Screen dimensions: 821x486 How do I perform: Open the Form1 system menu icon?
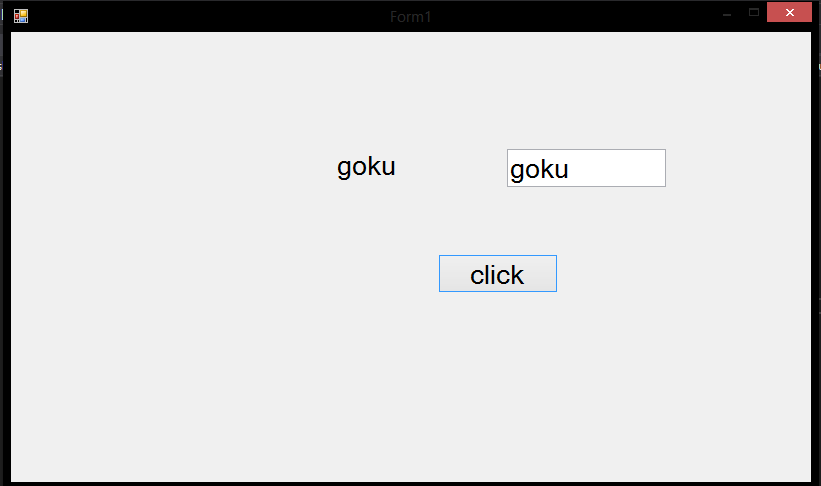point(21,16)
